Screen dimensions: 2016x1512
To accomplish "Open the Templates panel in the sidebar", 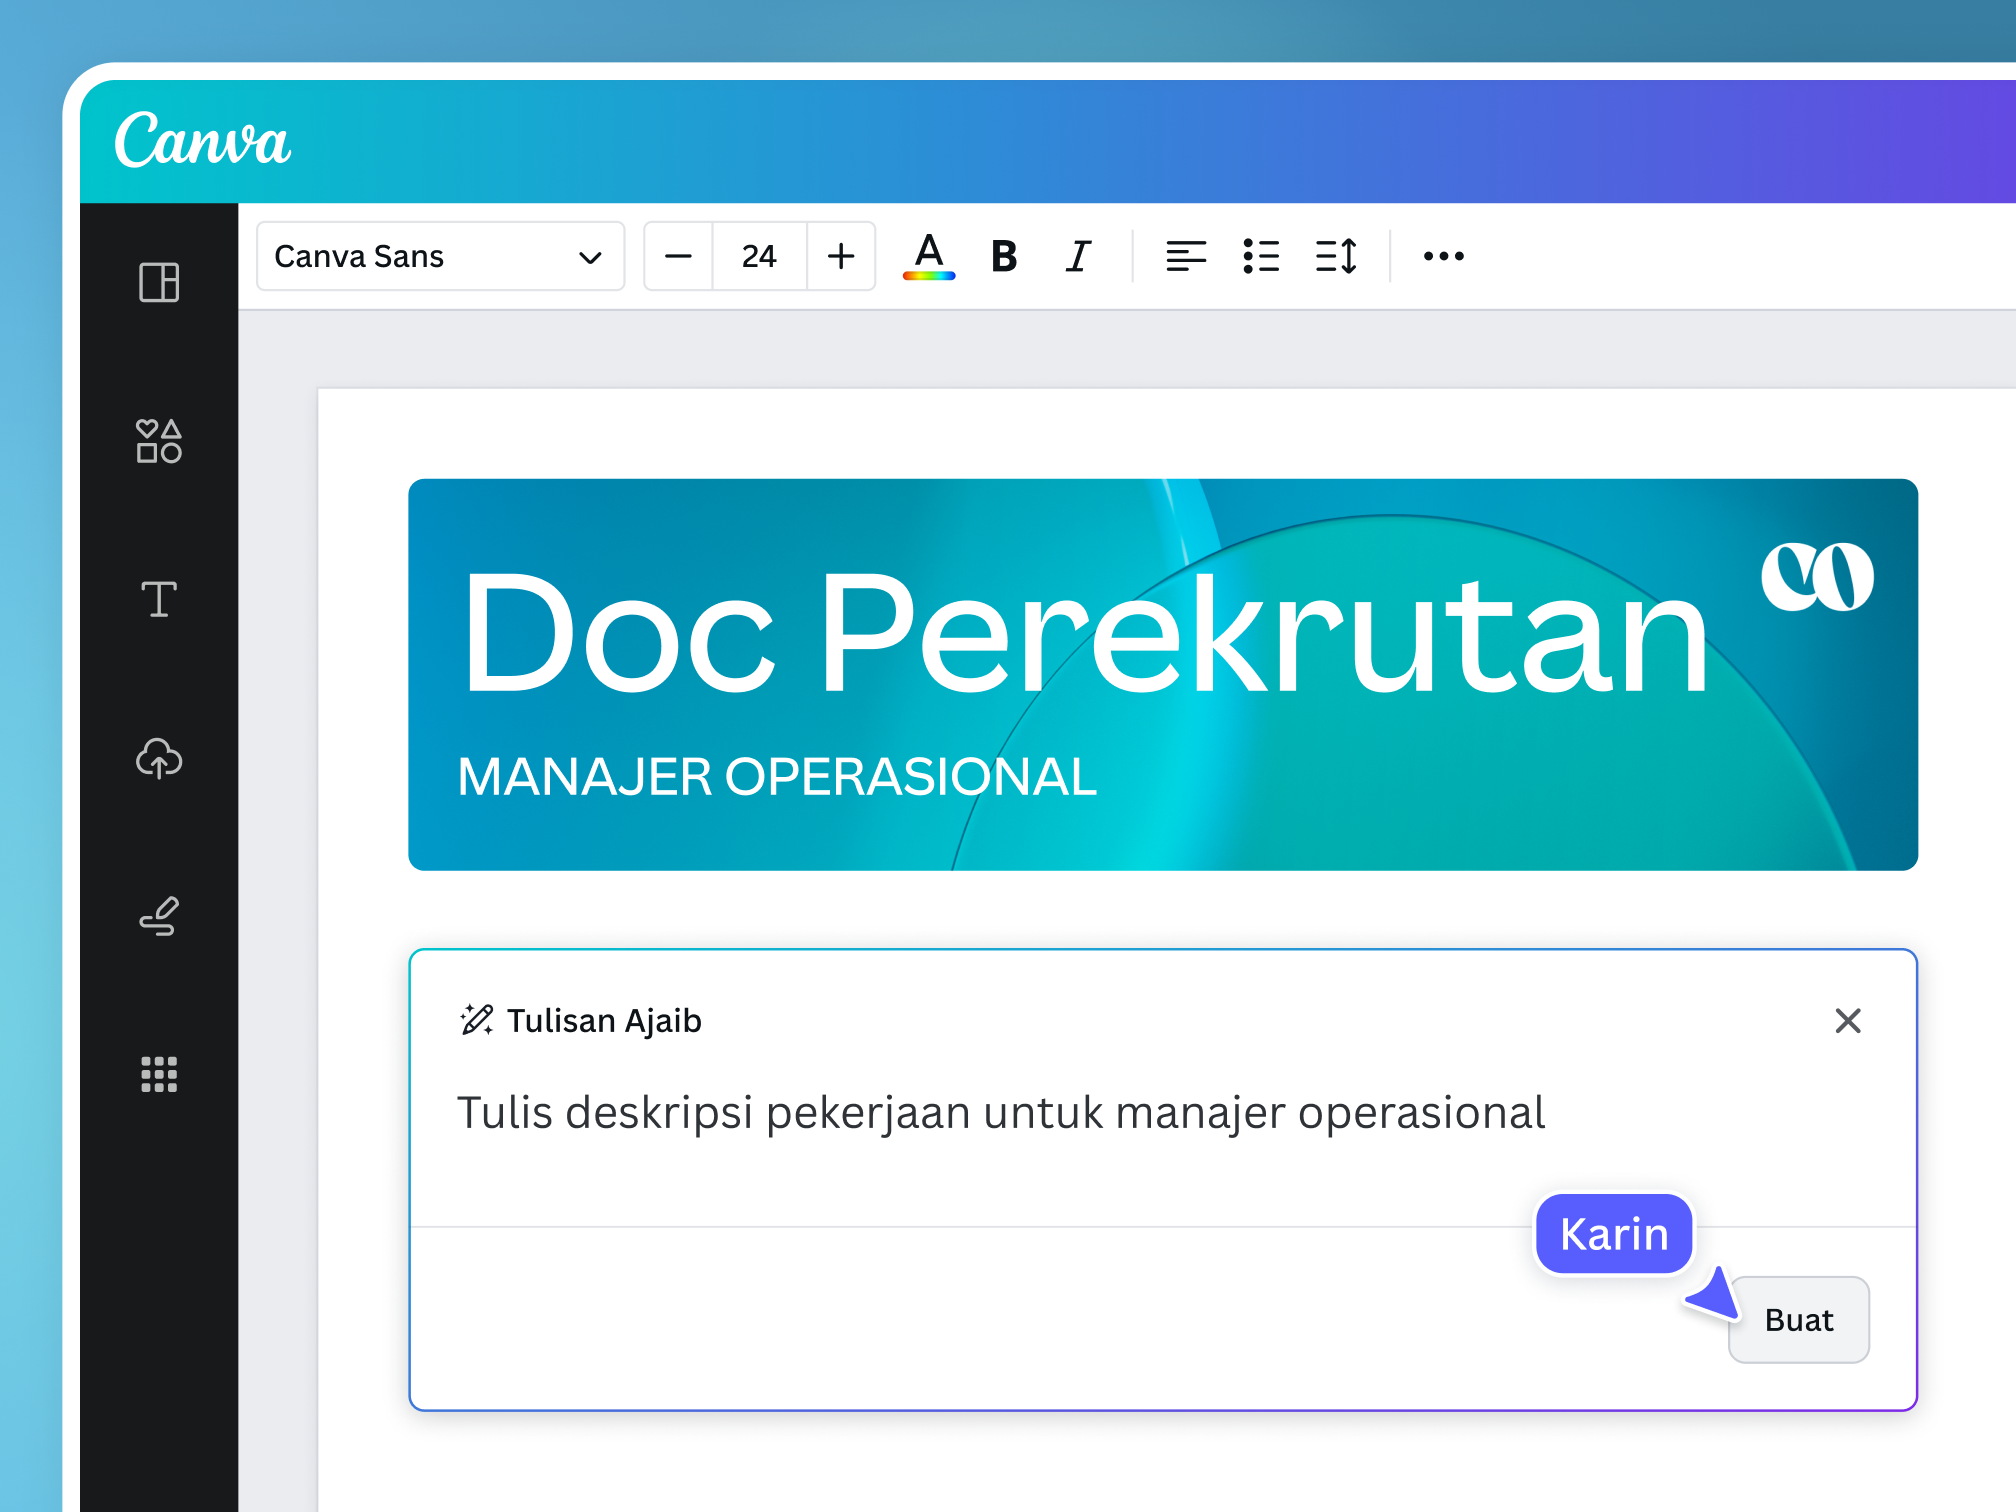I will [x=158, y=283].
